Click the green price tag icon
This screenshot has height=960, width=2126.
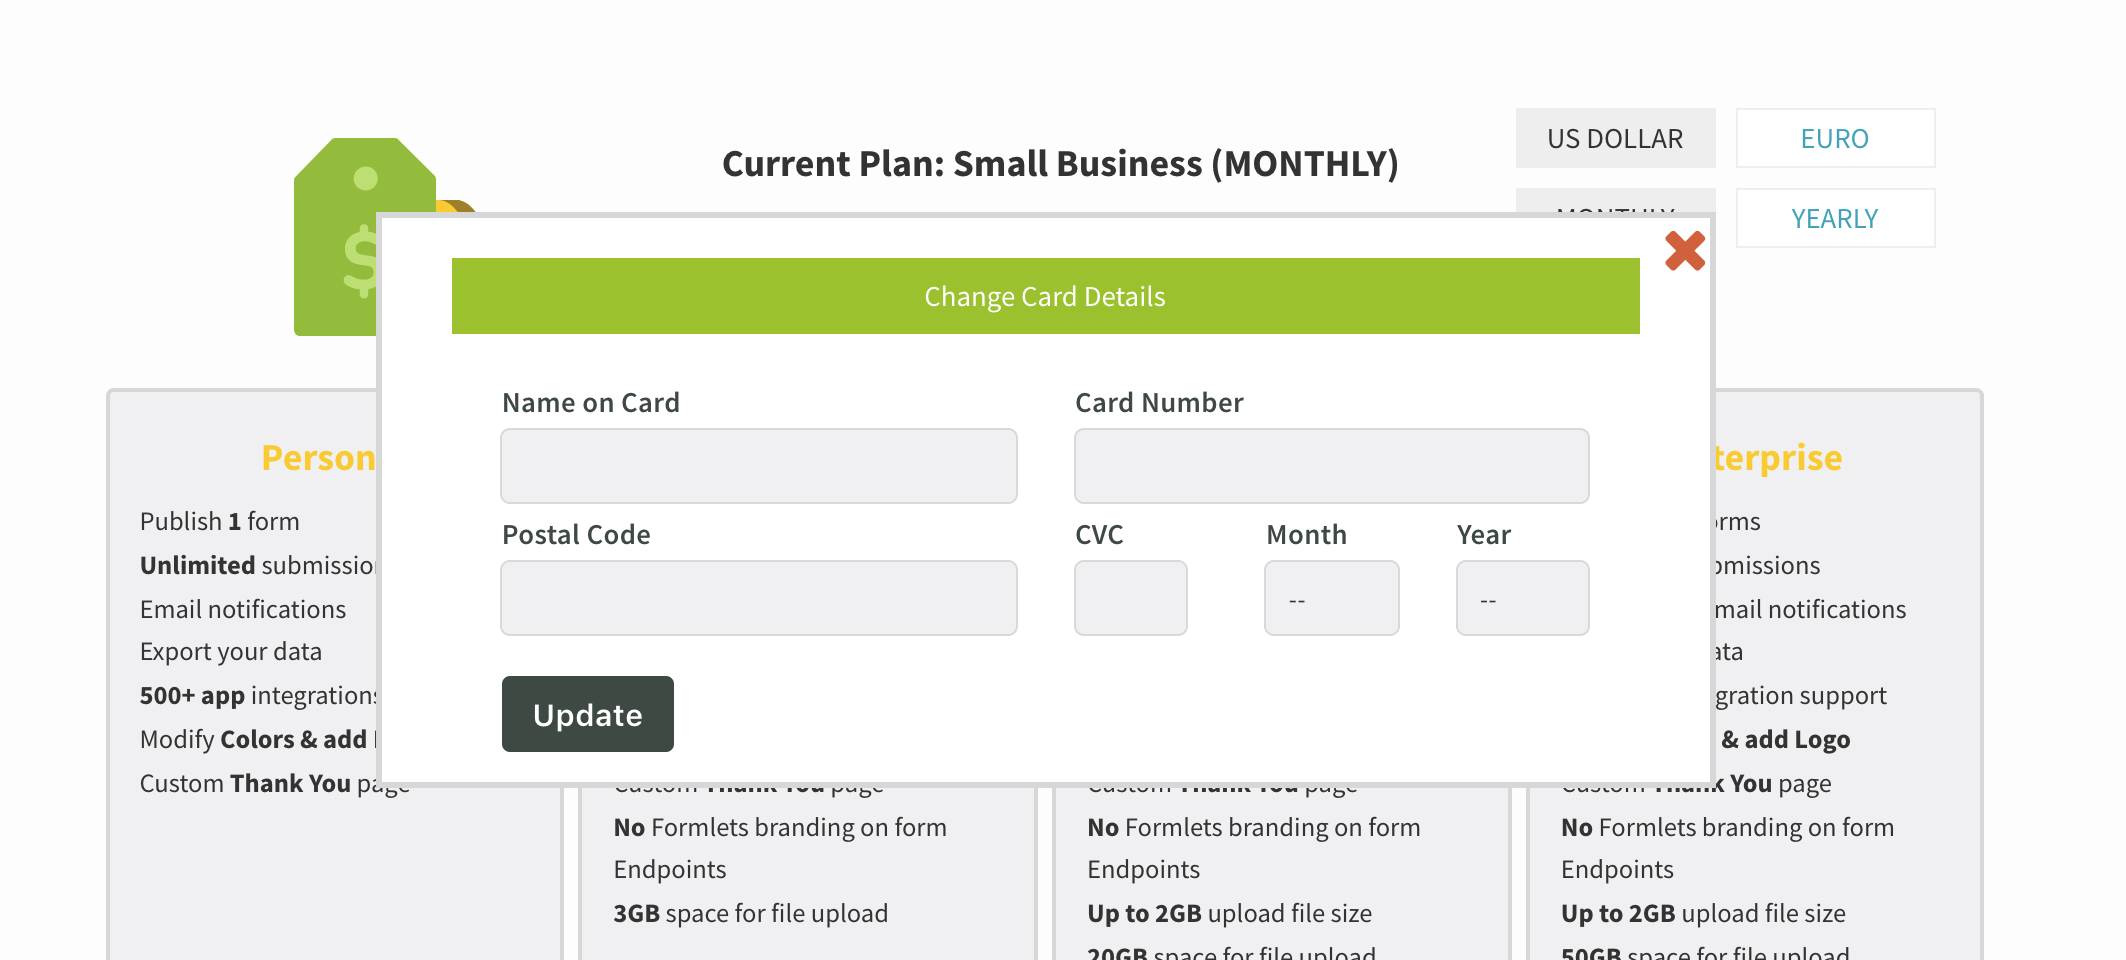335,240
